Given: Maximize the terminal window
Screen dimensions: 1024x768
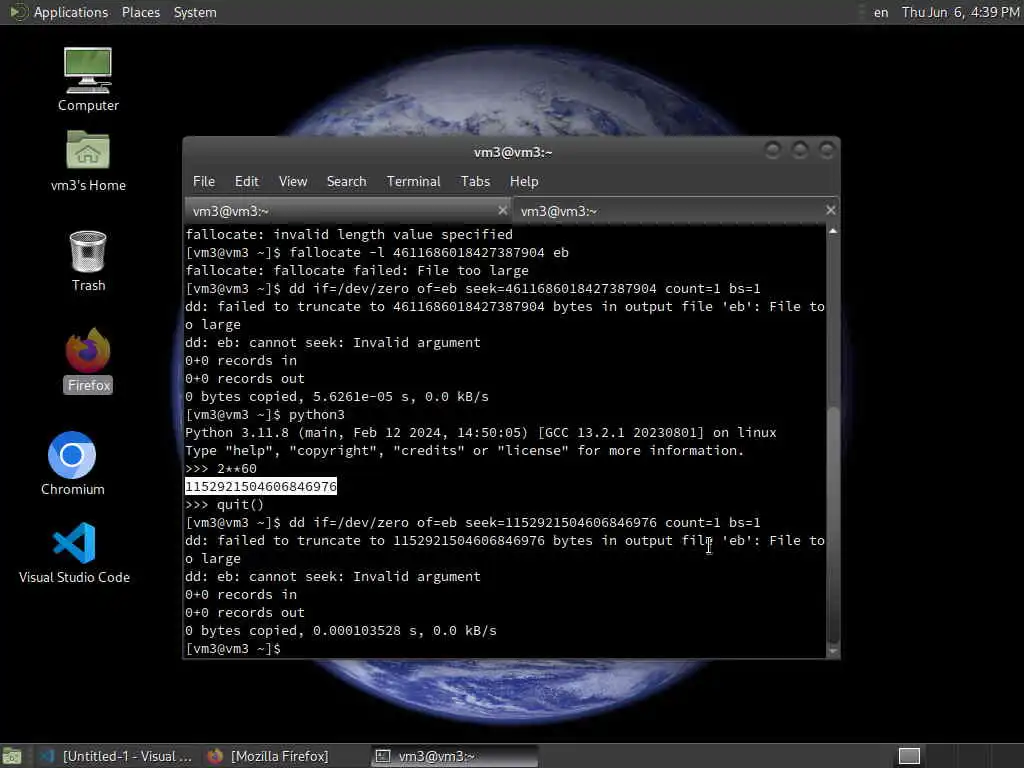Looking at the screenshot, I should [x=799, y=151].
